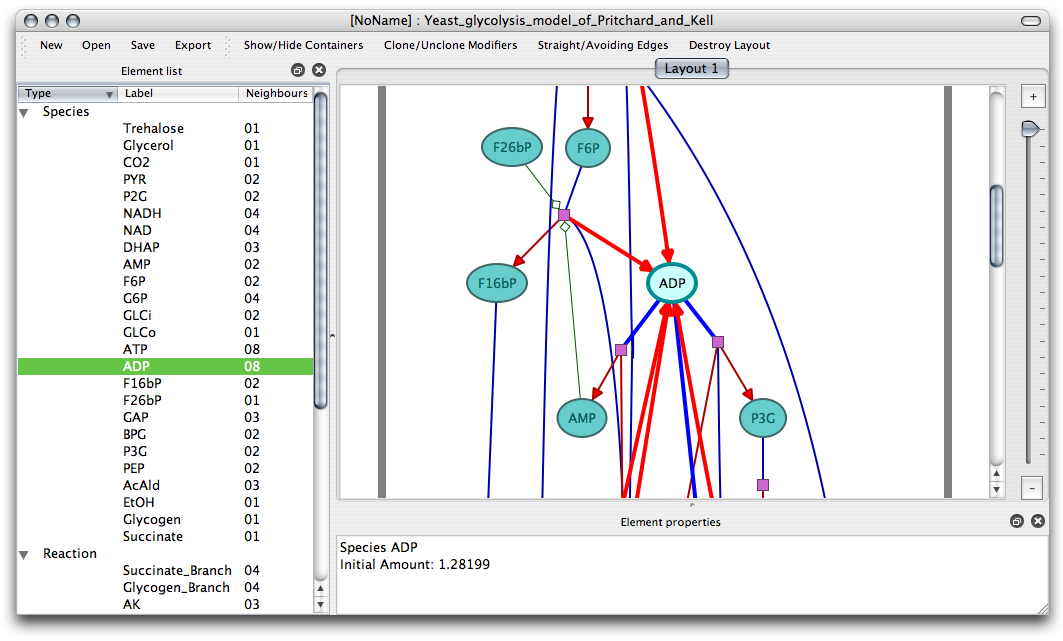Toggle Straight/Avoiding Edges
Image resolution: width=1063 pixels, height=641 pixels.
(x=602, y=45)
